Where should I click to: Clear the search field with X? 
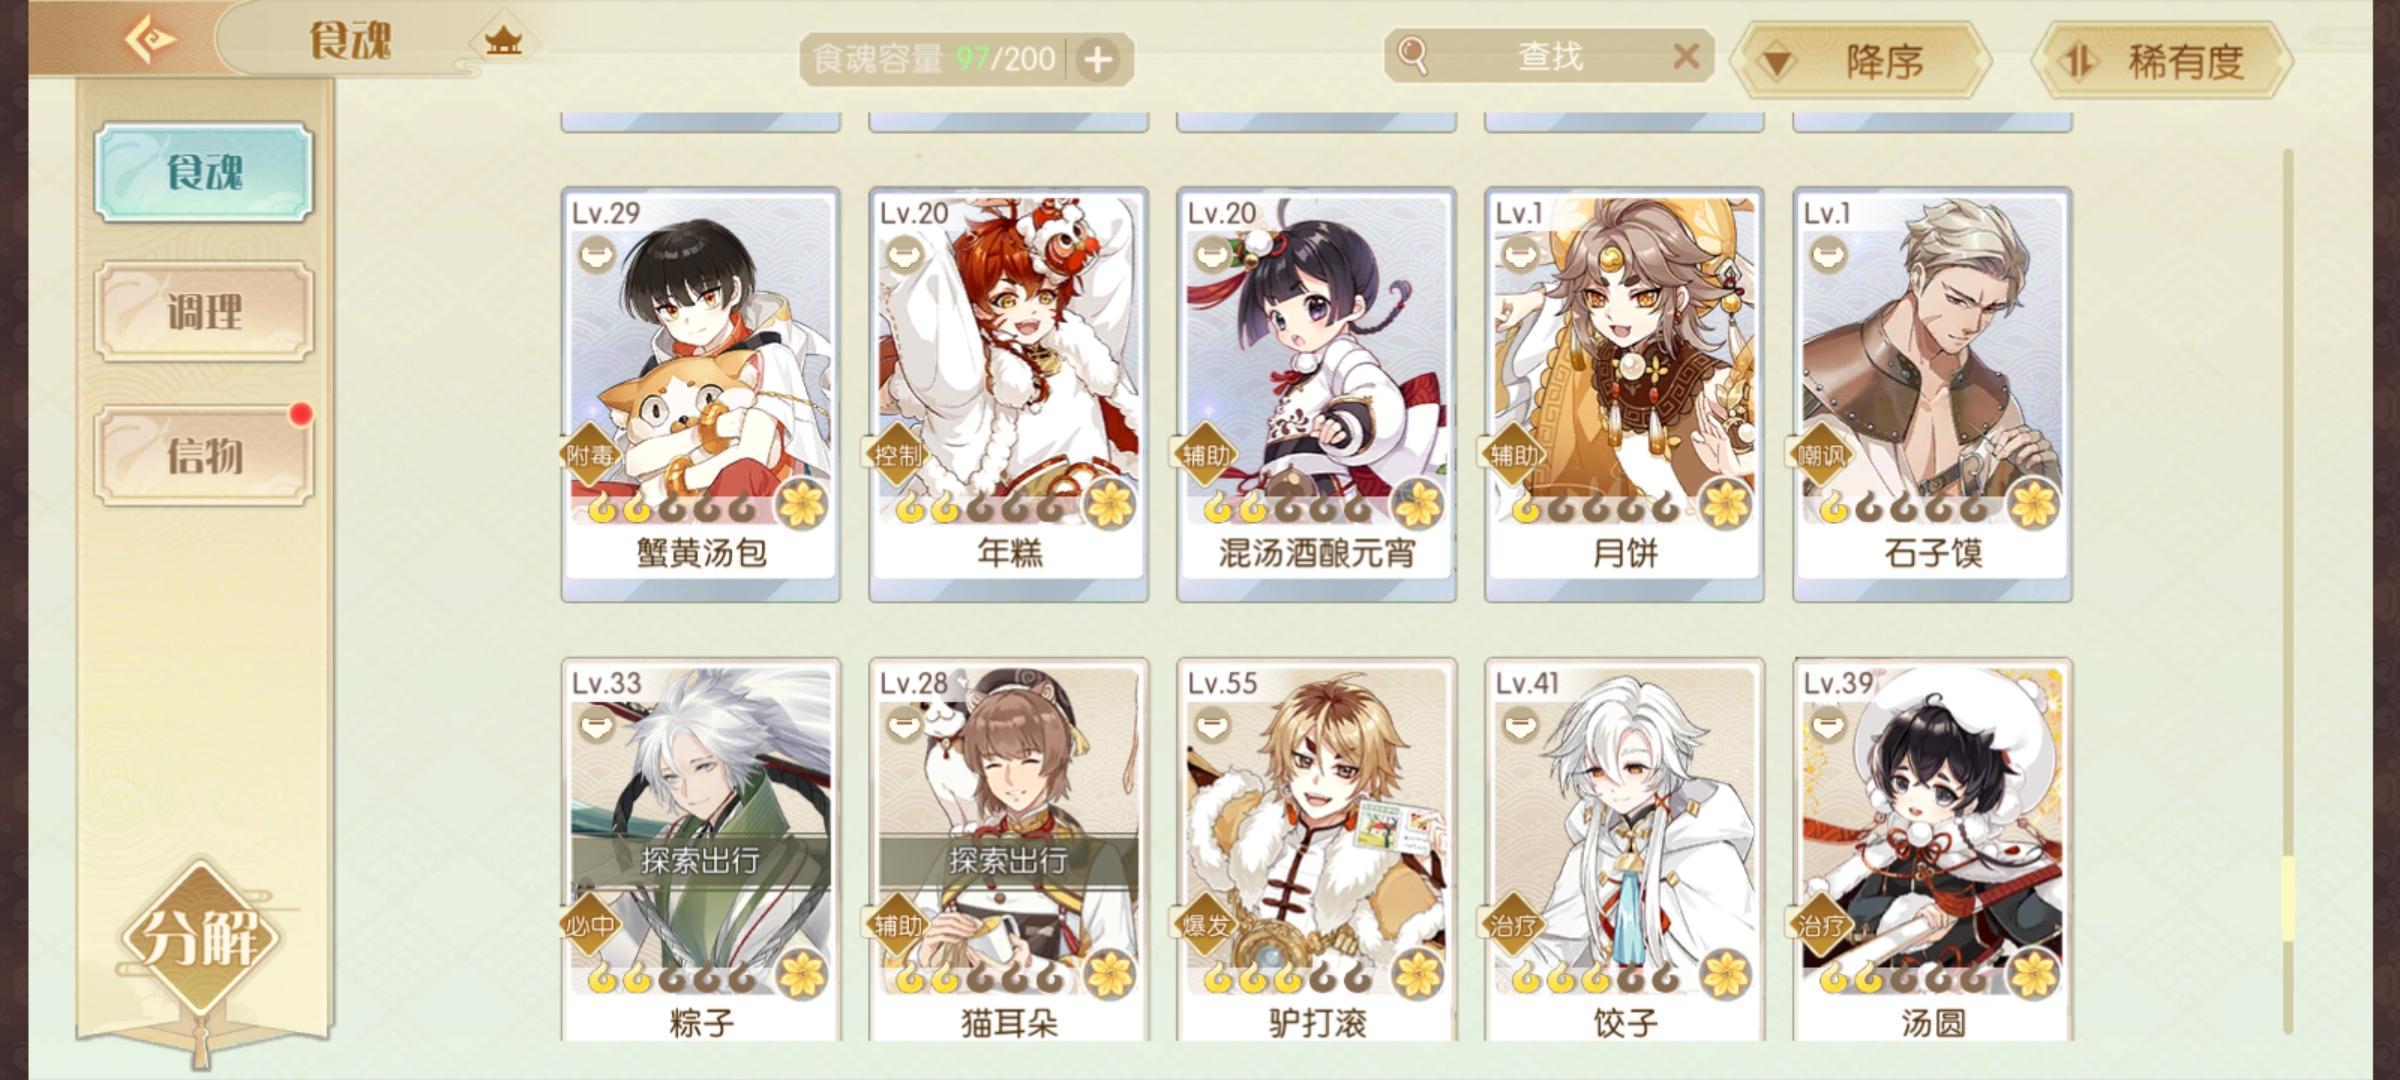(1686, 56)
